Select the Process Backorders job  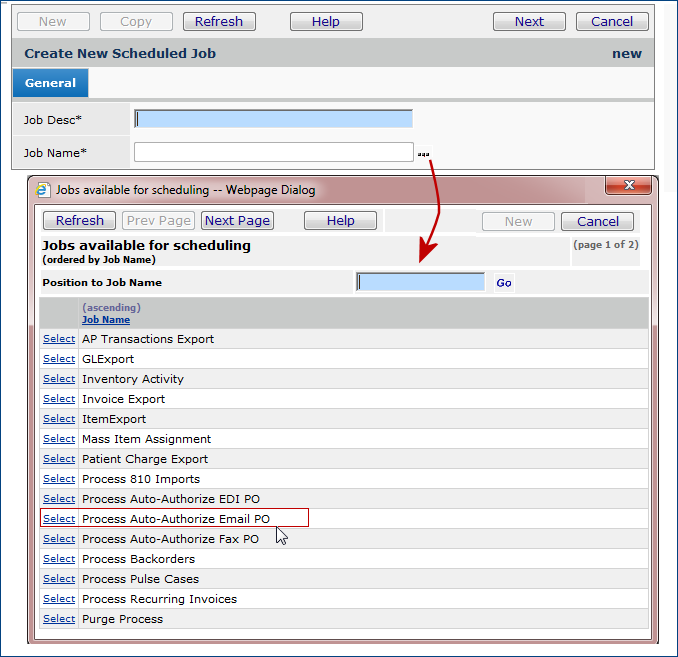tap(59, 559)
